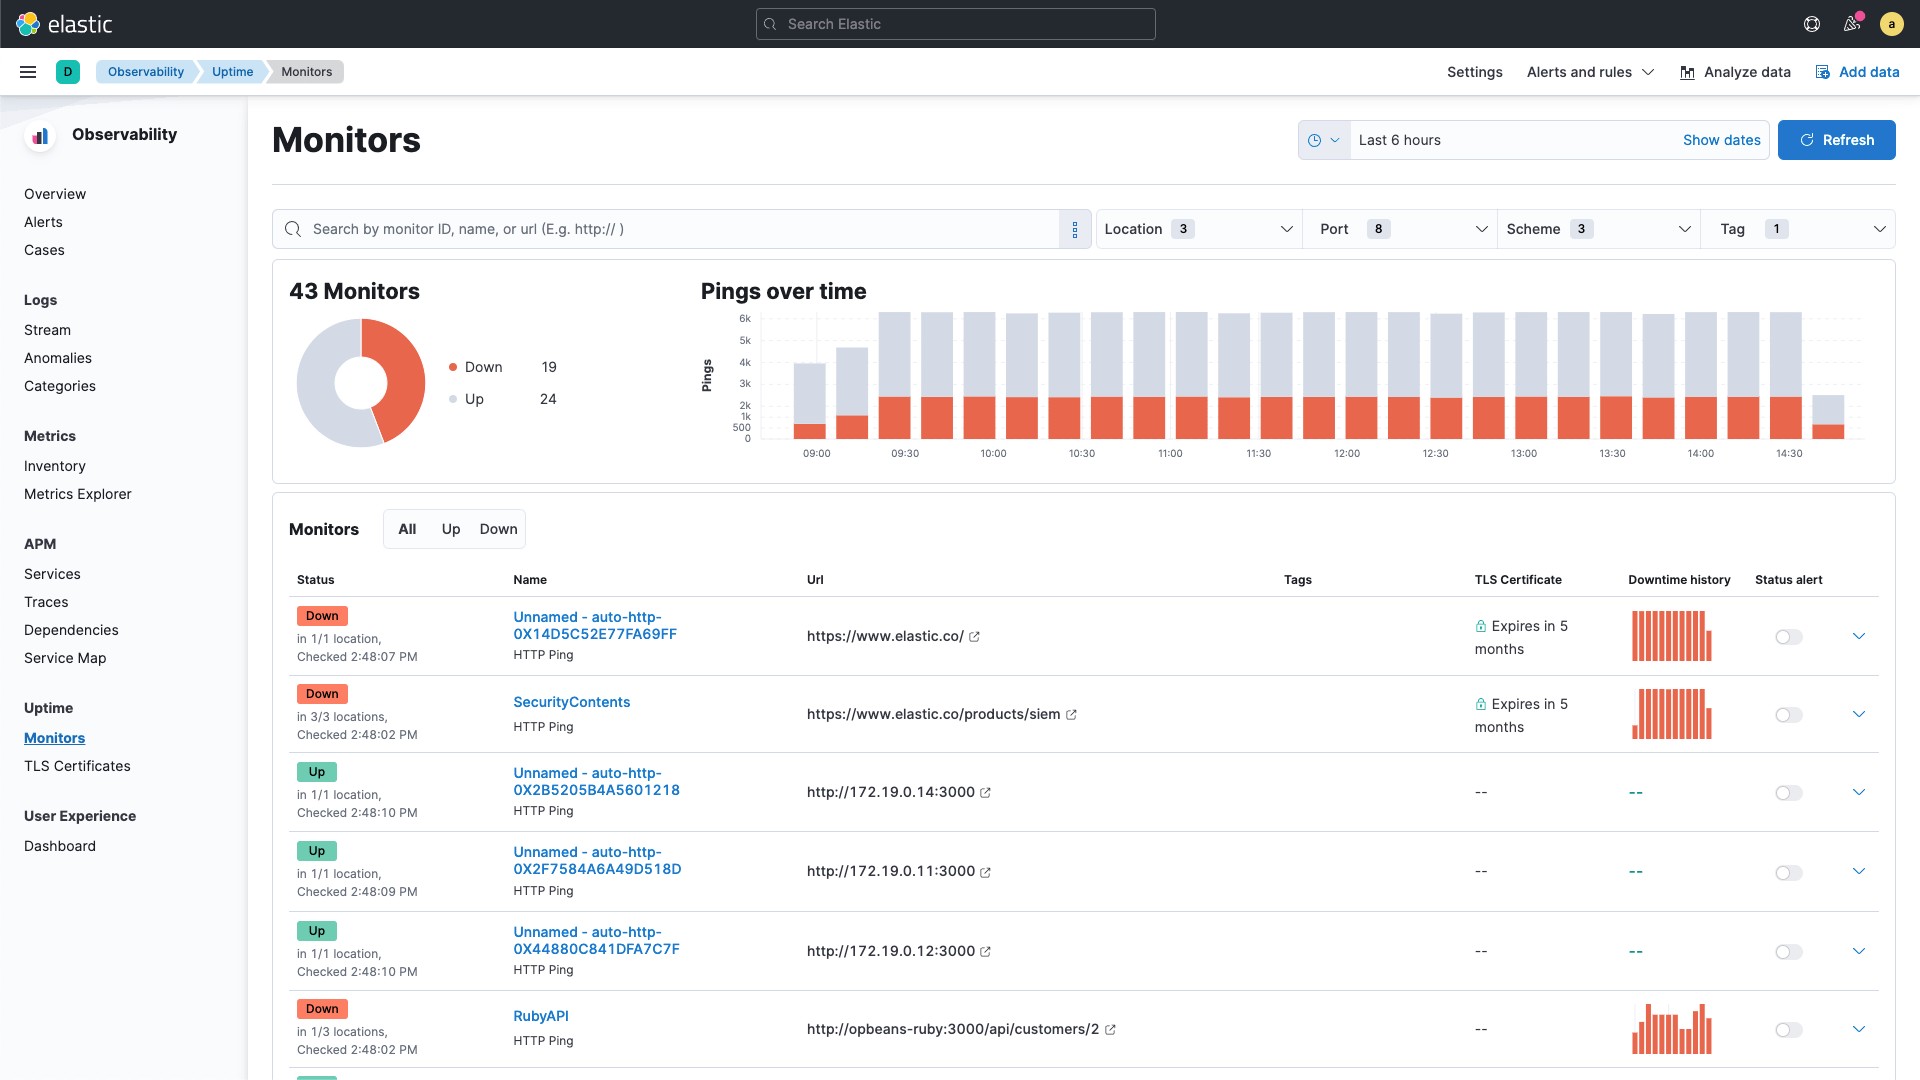Image resolution: width=1920 pixels, height=1080 pixels.
Task: Open the quick time range picker menu
Action: pyautogui.click(x=1324, y=140)
